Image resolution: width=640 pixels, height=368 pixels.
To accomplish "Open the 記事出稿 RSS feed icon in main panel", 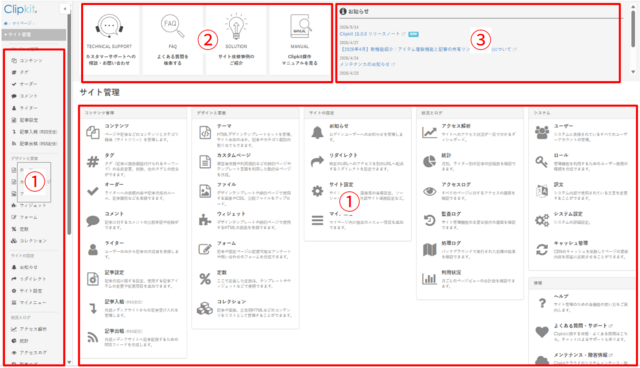I will coord(93,337).
